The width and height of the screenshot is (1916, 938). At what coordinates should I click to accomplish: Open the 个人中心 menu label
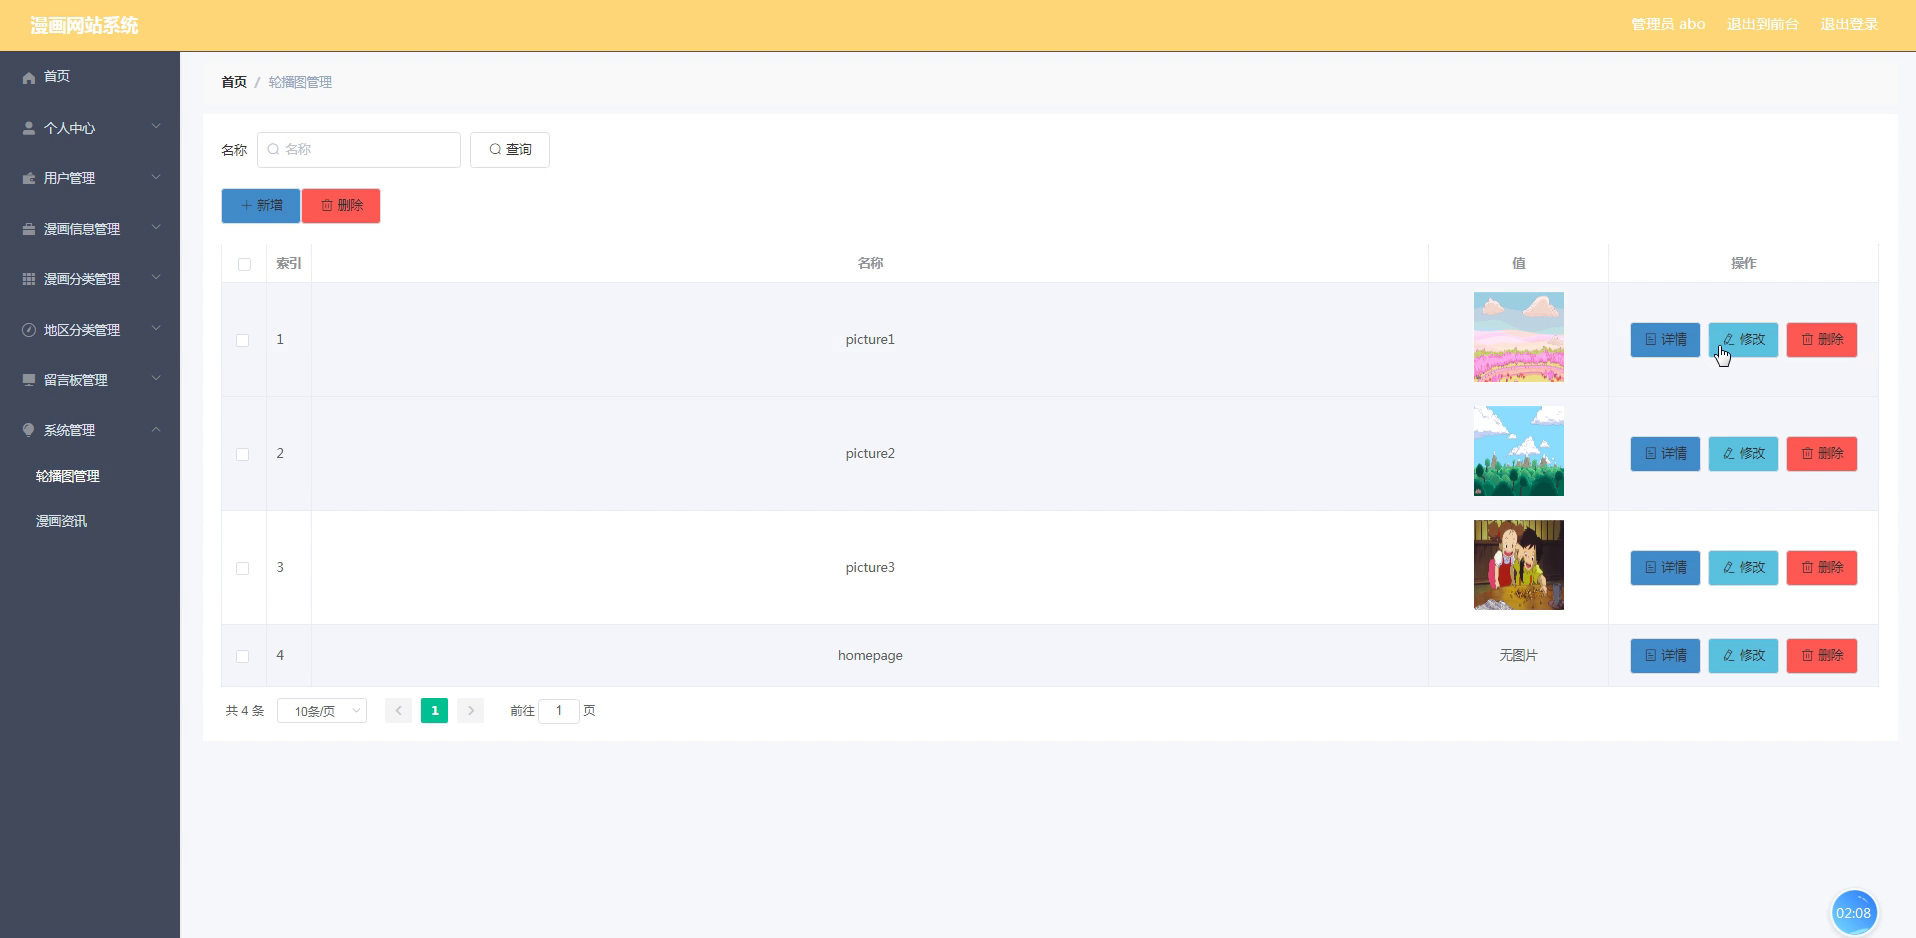click(69, 128)
